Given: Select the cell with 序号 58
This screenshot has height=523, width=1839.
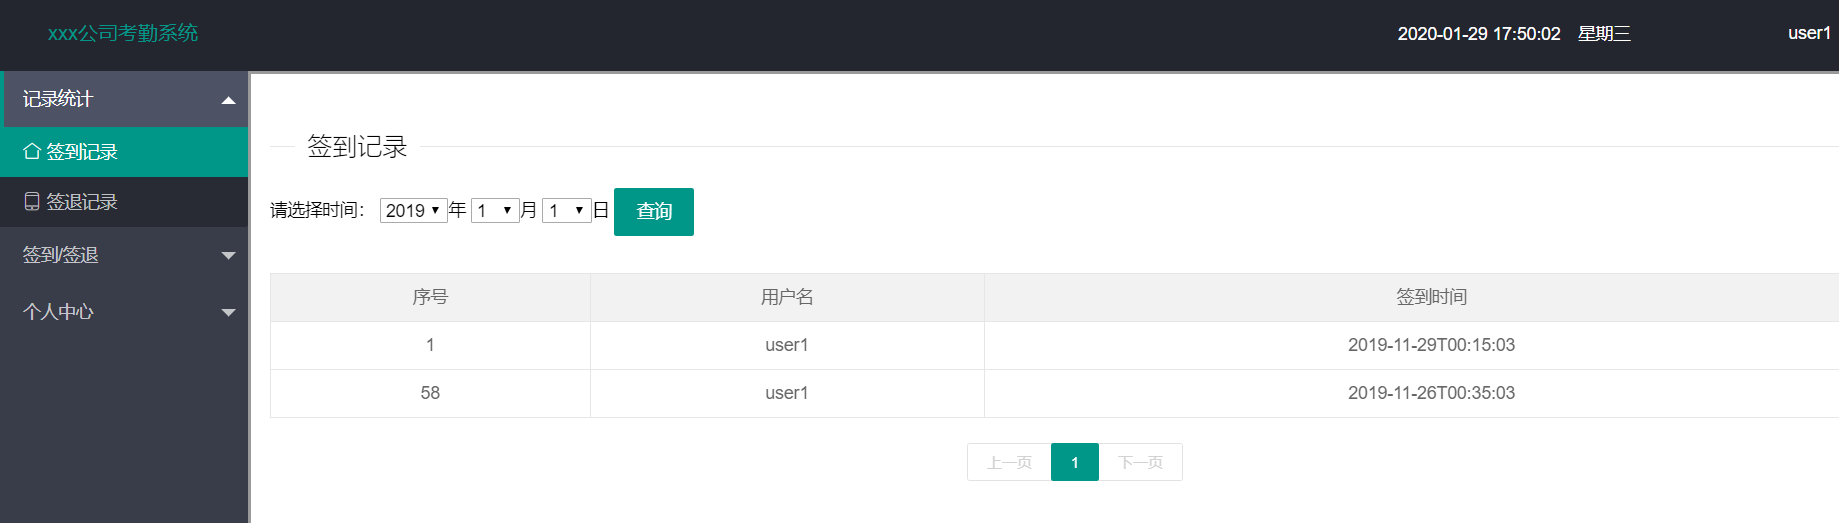Looking at the screenshot, I should [x=430, y=393].
